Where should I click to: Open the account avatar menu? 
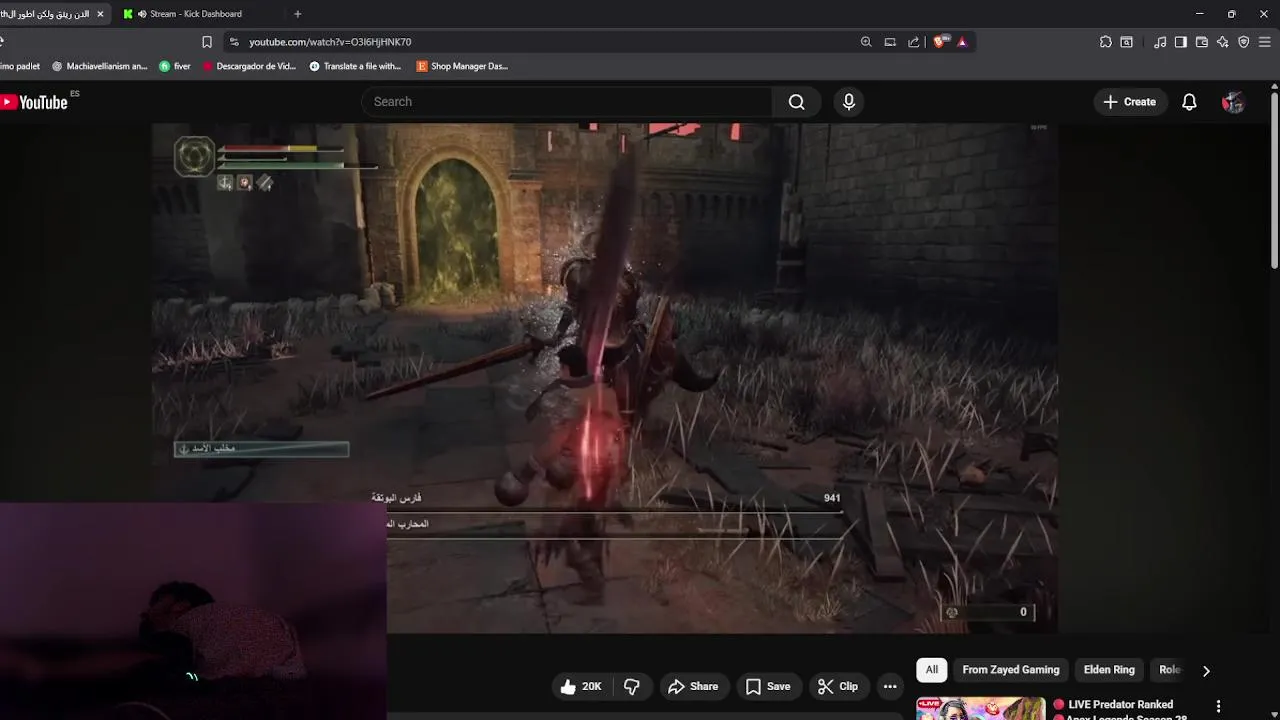(1233, 102)
